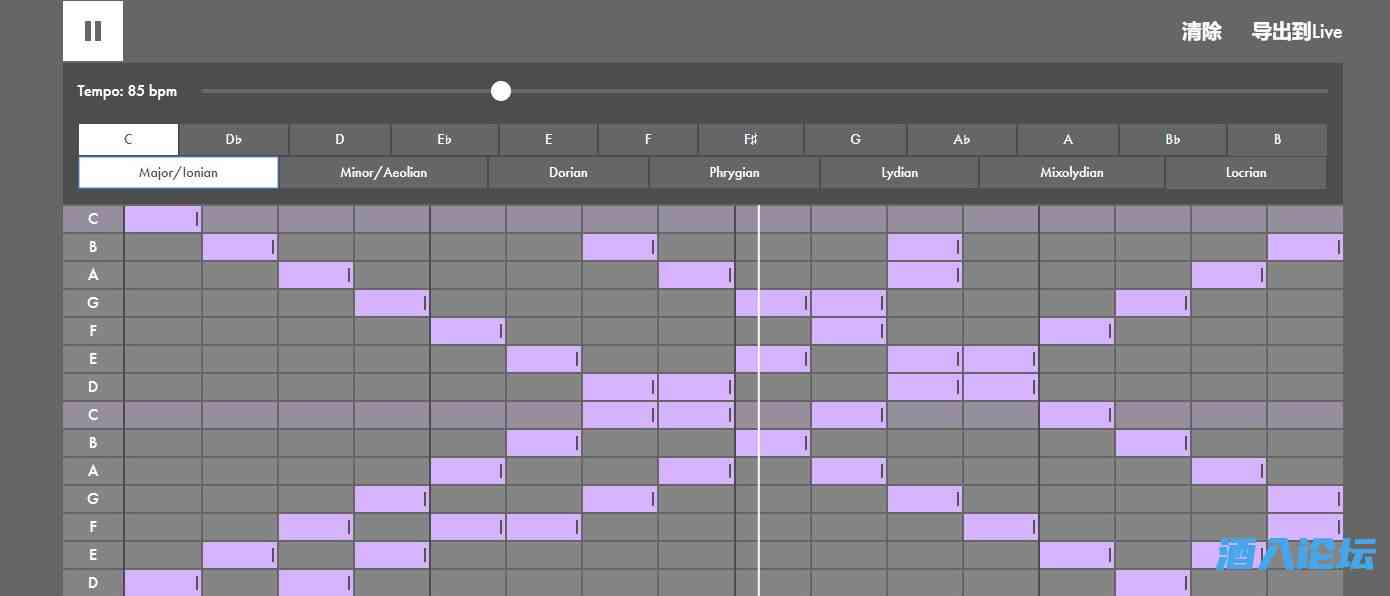Select Minor/Aeolian scale mode

pos(383,172)
